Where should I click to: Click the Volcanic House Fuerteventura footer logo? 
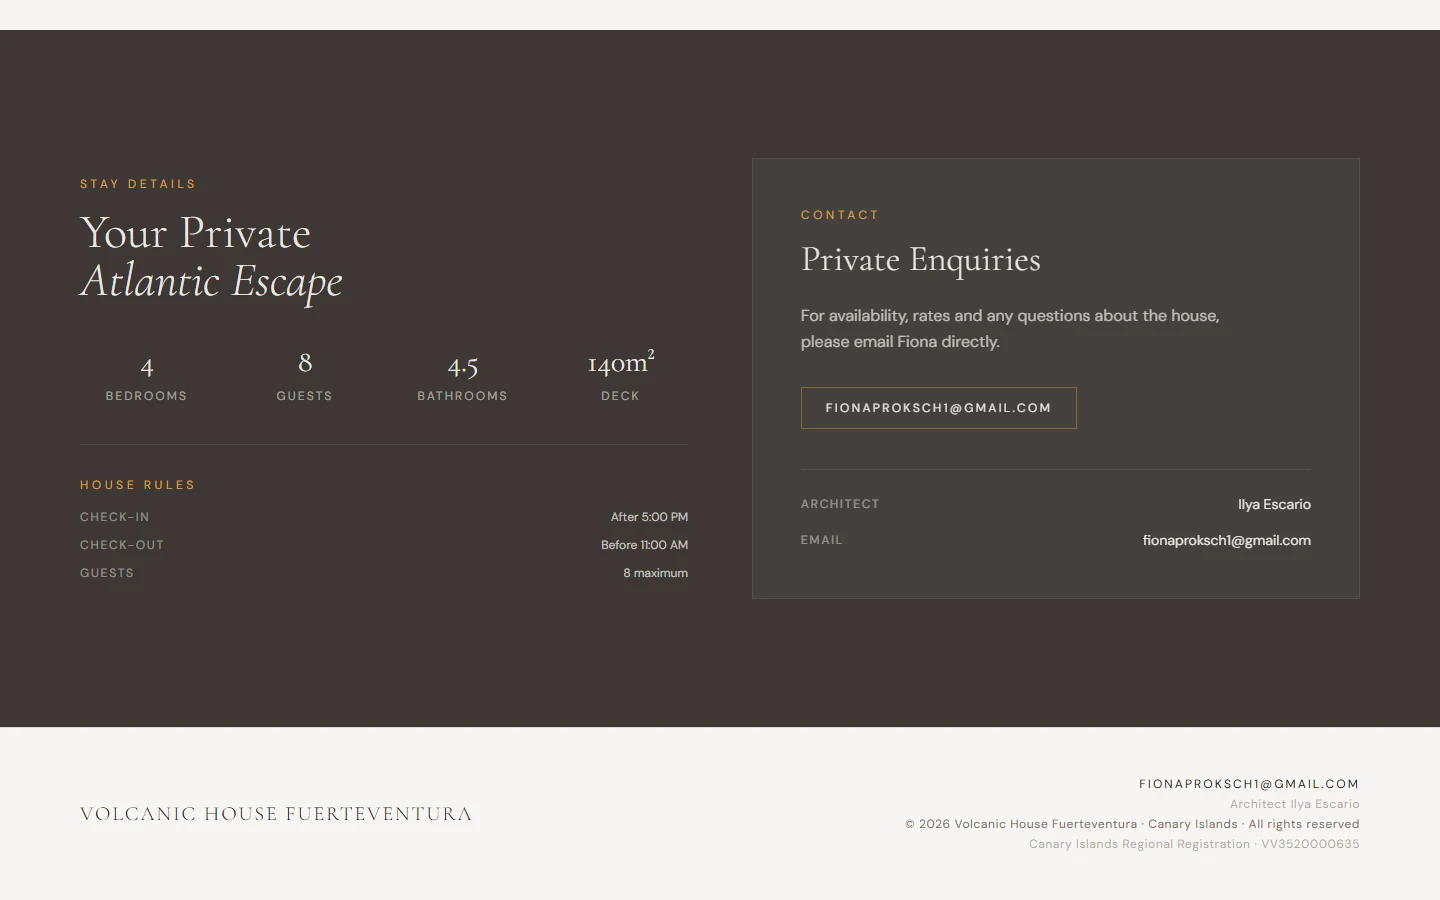click(276, 814)
